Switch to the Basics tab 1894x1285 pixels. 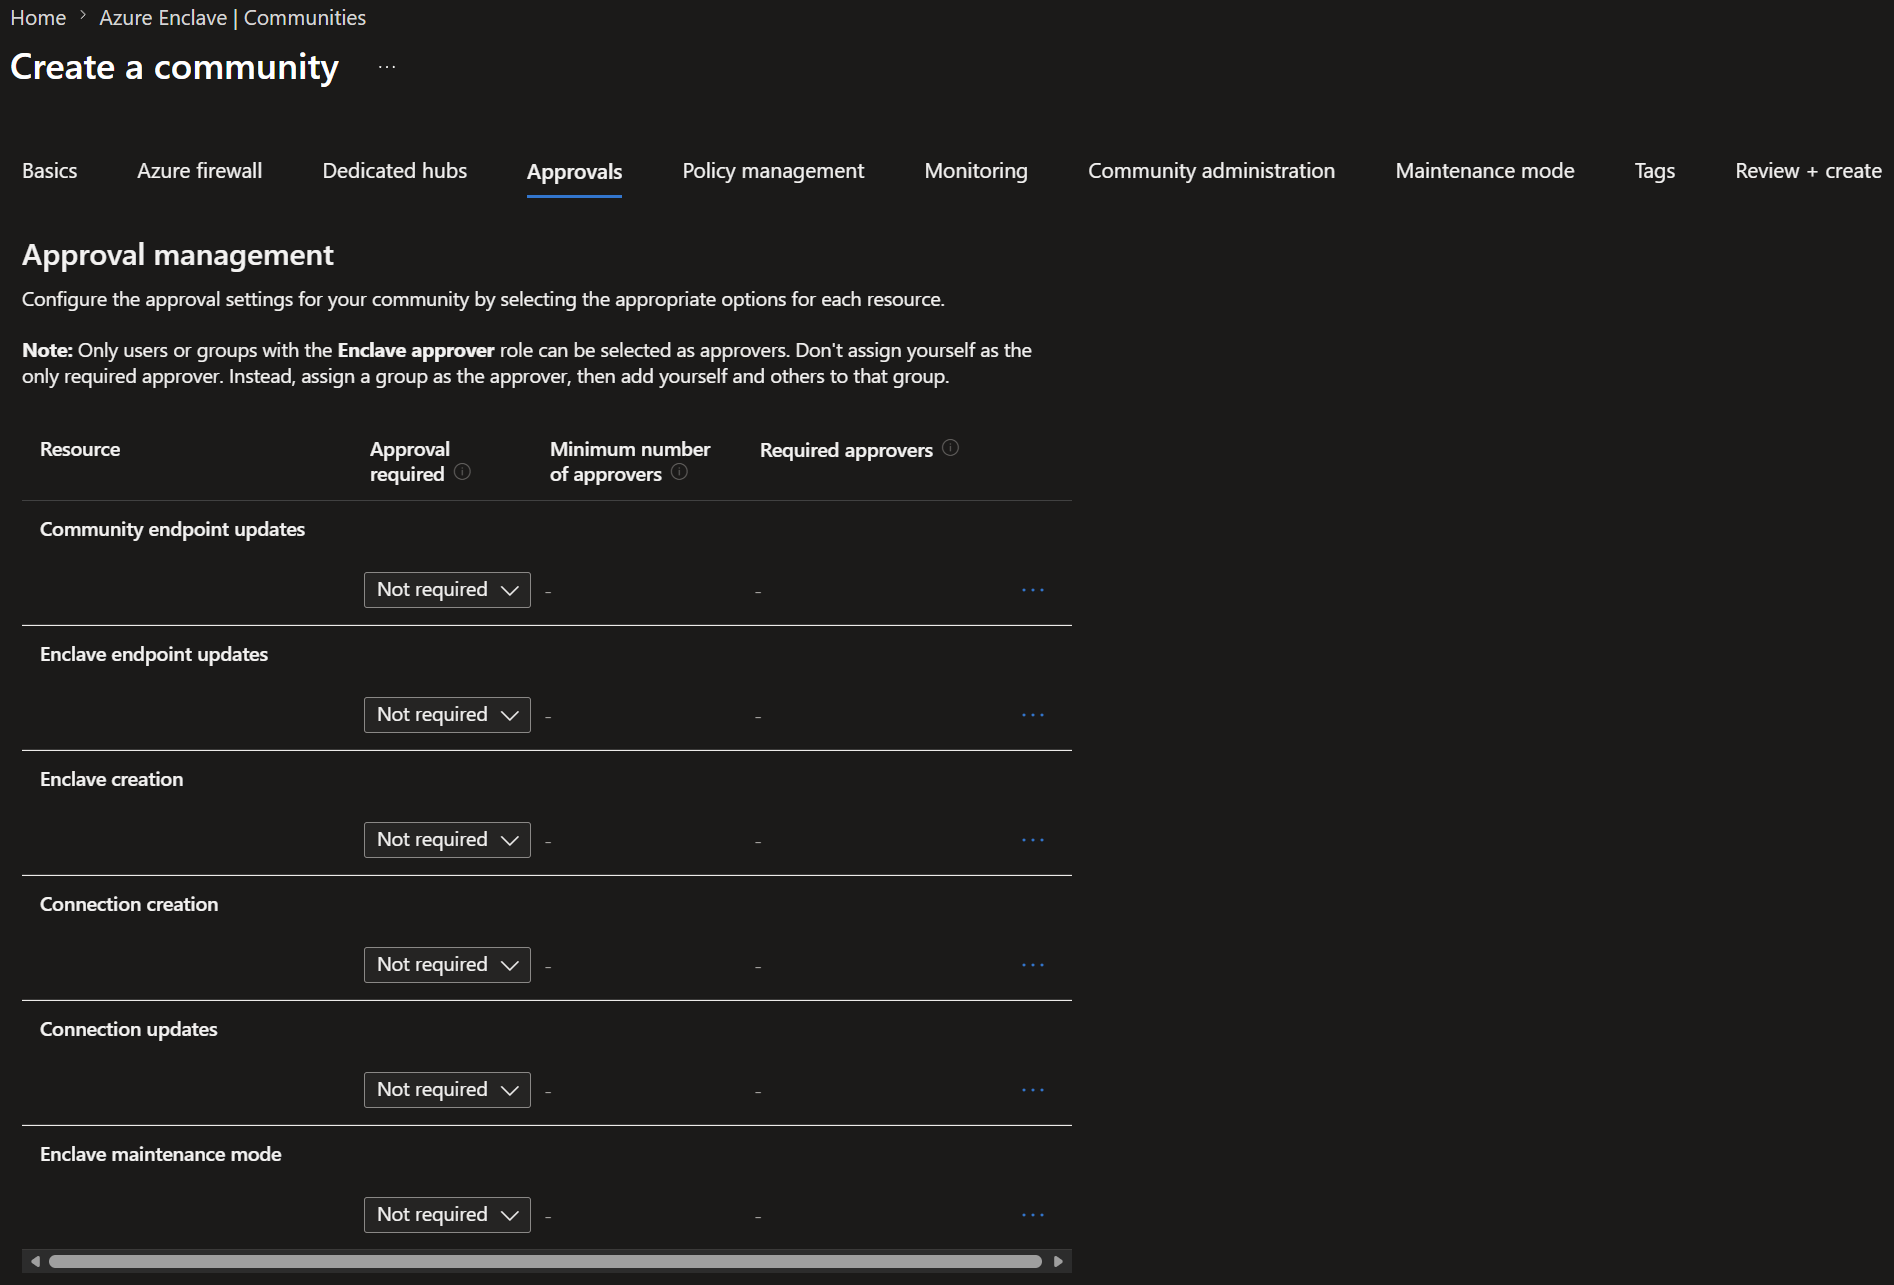click(50, 171)
